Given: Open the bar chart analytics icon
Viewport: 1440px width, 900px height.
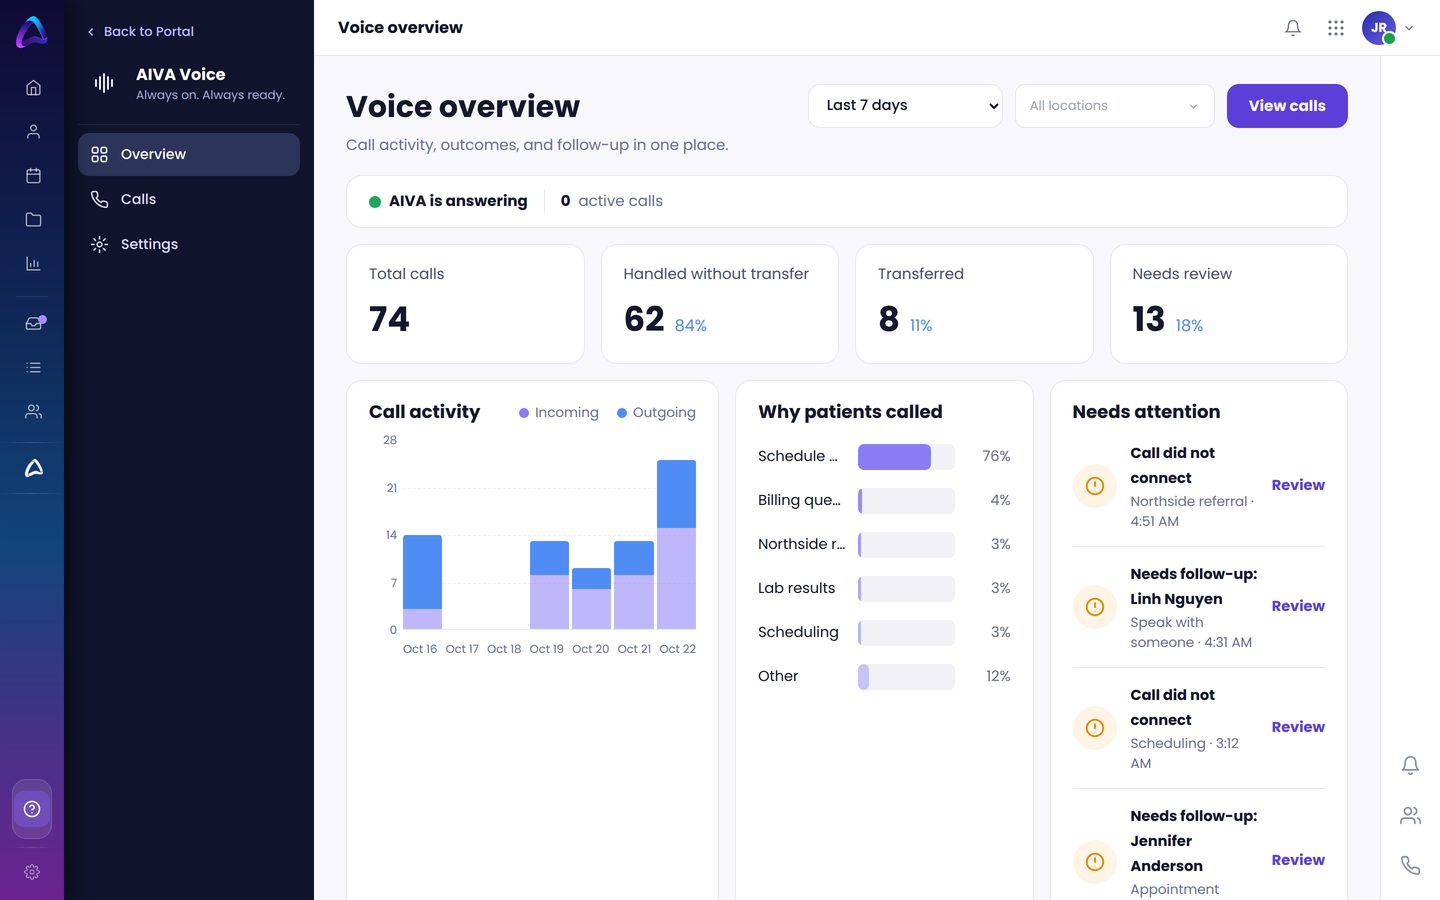Looking at the screenshot, I should click(33, 264).
